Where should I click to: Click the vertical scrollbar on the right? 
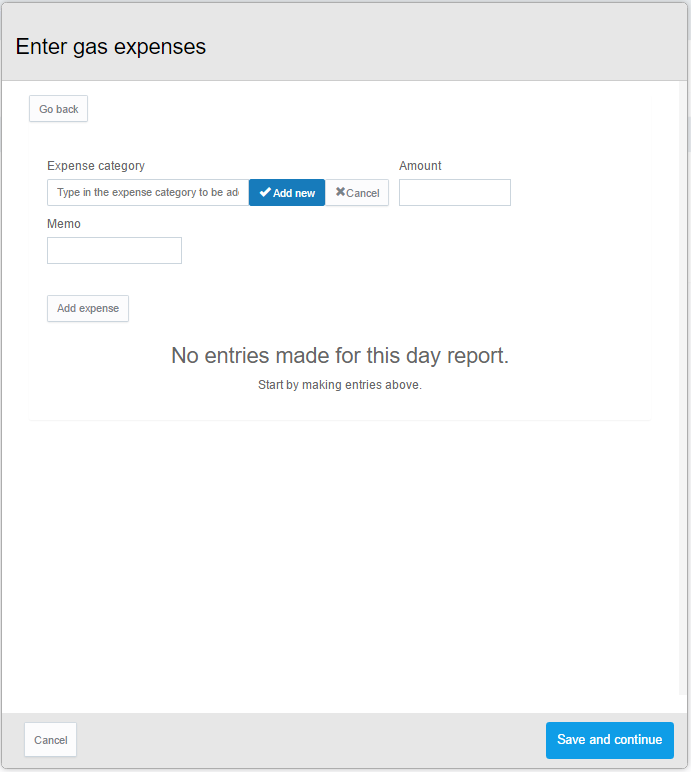[x=684, y=400]
